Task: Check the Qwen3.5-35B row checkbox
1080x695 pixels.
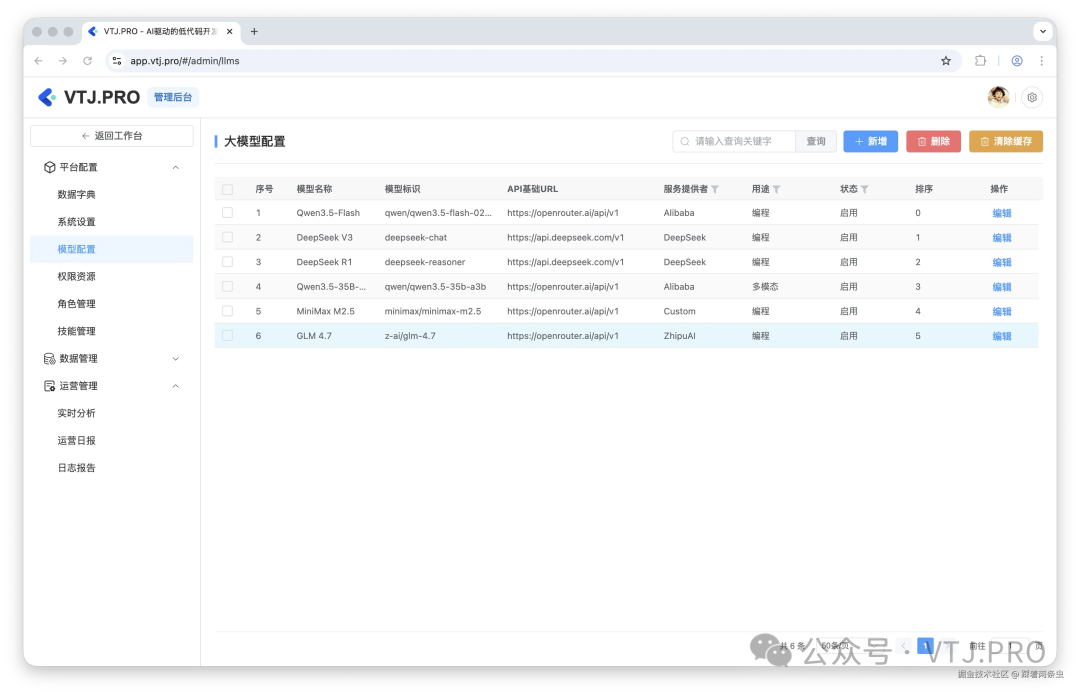Action: point(227,287)
